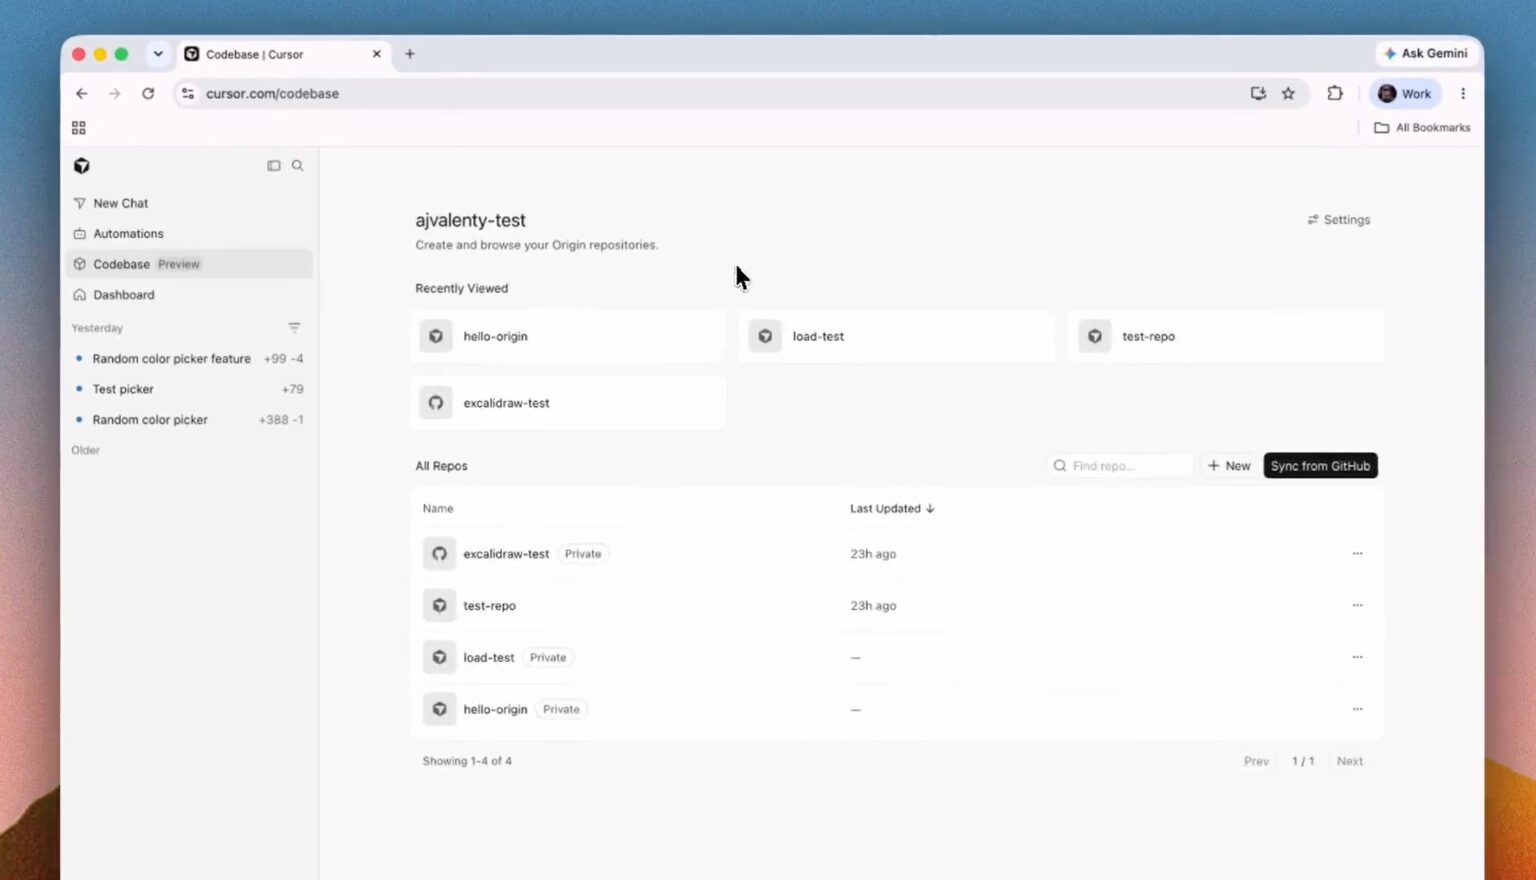The height and width of the screenshot is (880, 1536).
Task: Open the Test picker chat
Action: tap(189, 389)
